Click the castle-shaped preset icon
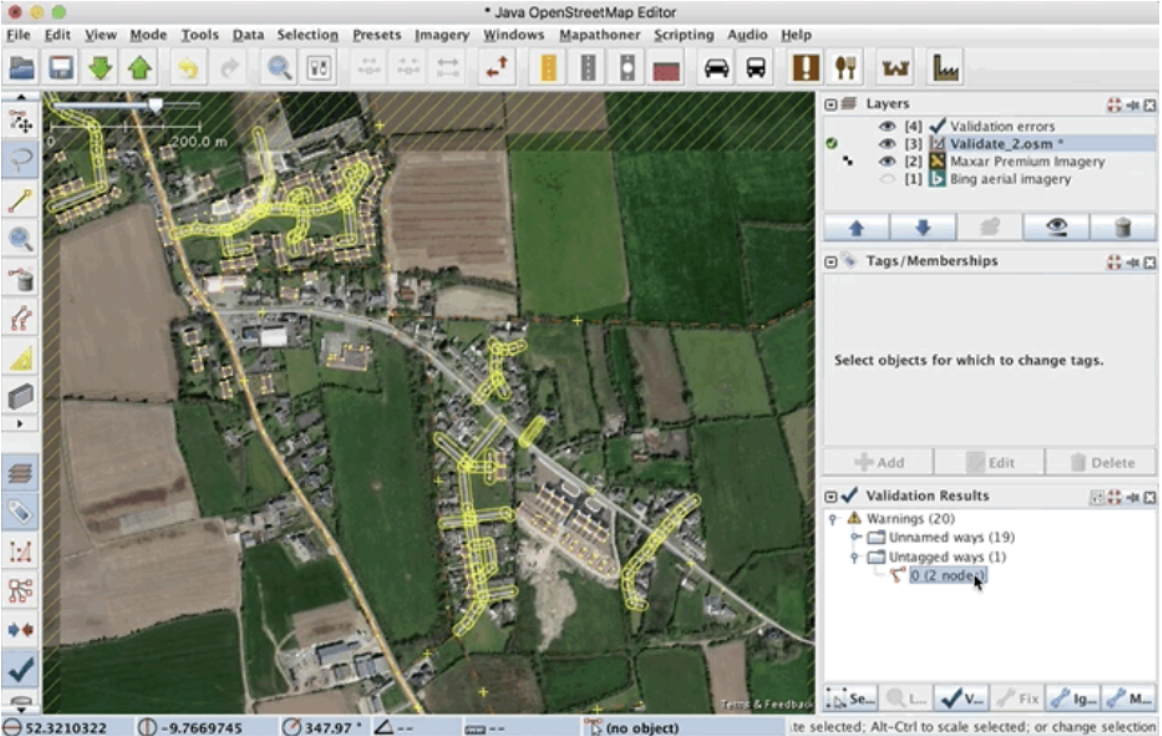This screenshot has width=1162, height=736. tap(895, 68)
